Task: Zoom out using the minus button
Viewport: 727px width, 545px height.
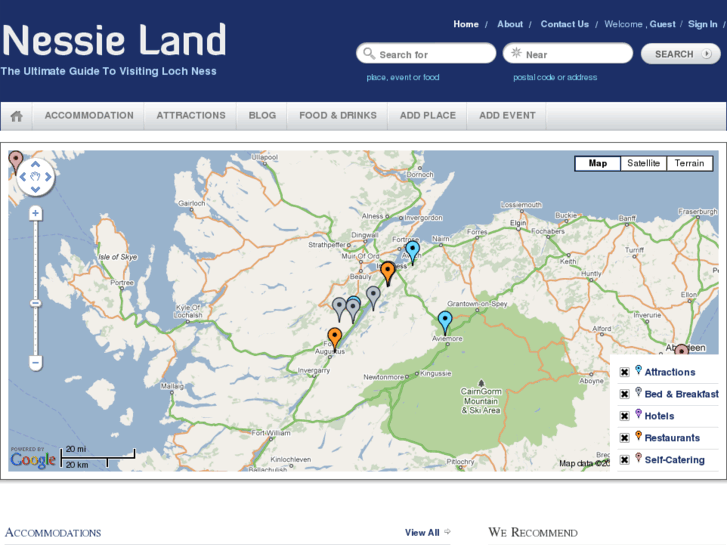Action: coord(36,362)
